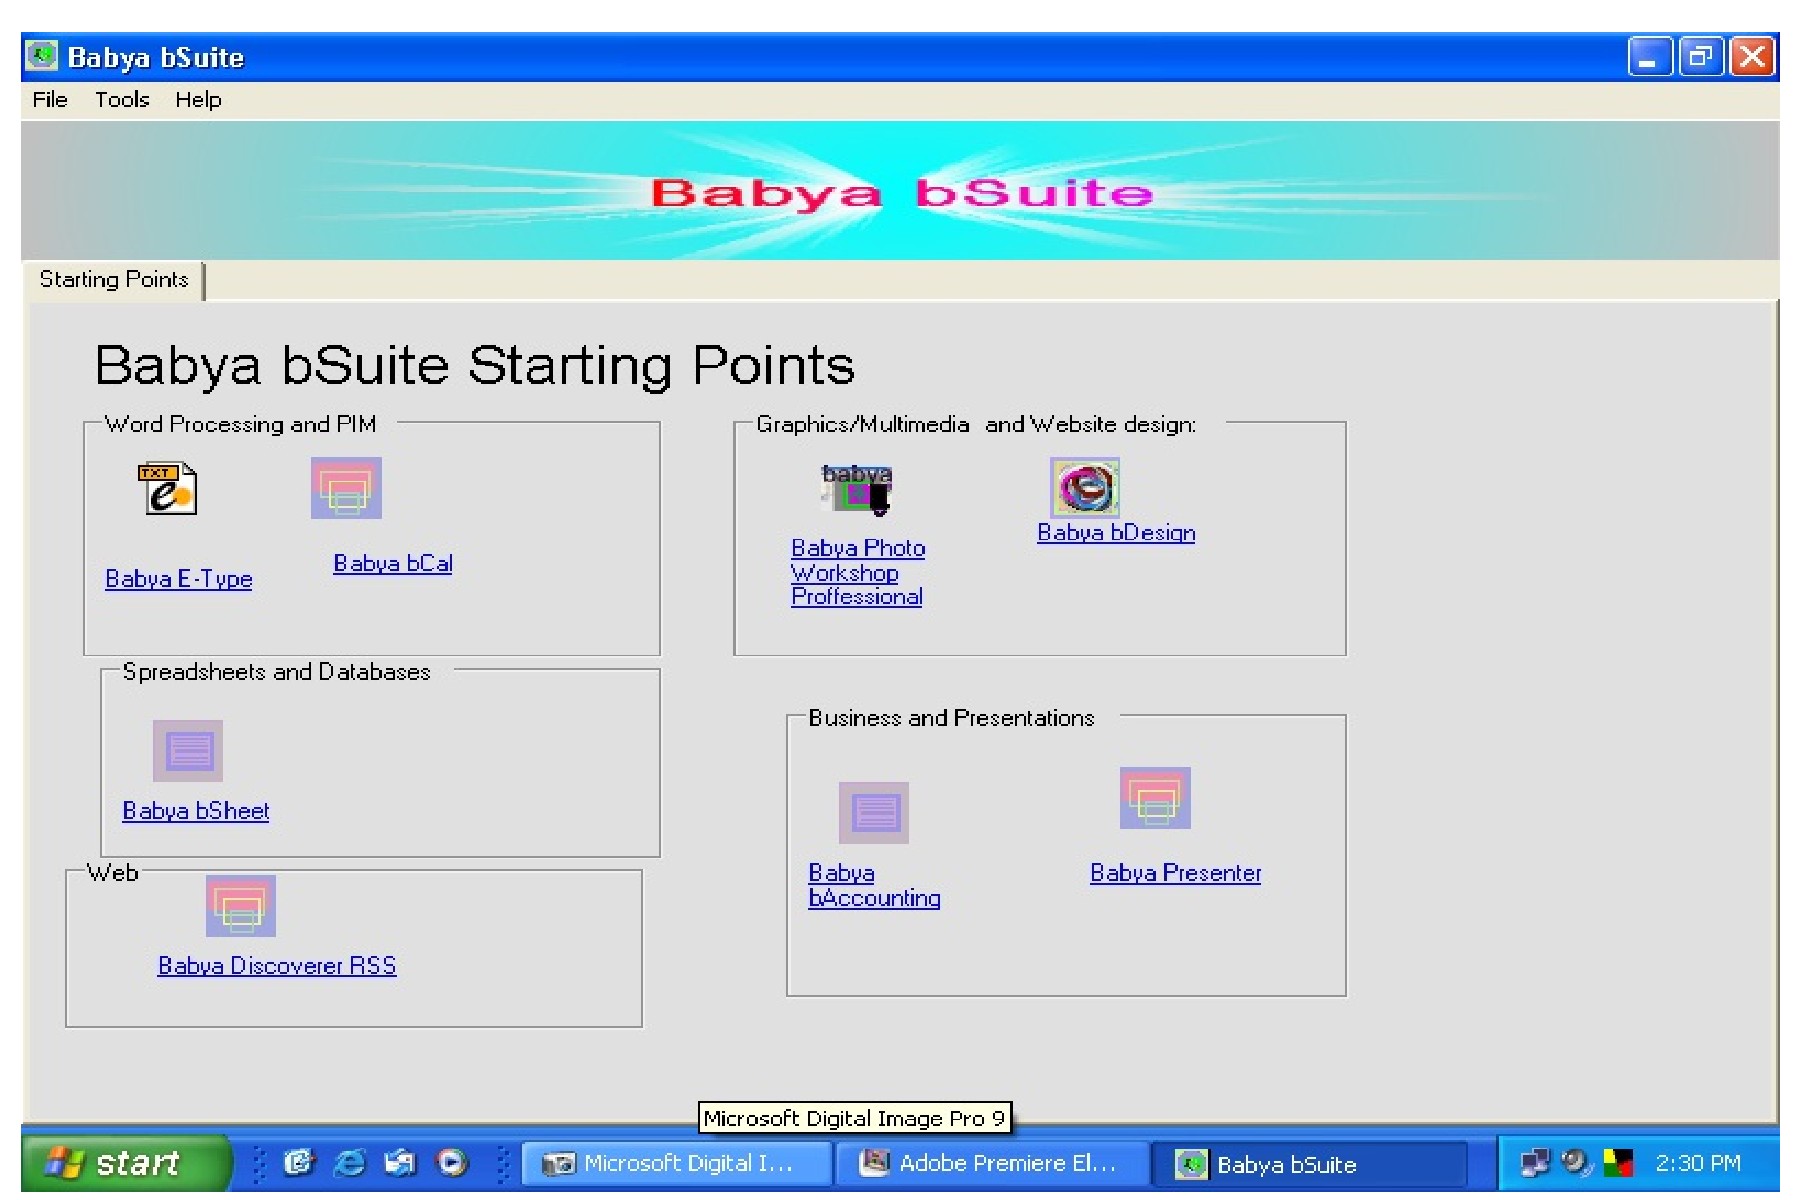Screen dimensions: 1800x1200
Task: Launch the Babya Presenter link
Action: 1176,873
